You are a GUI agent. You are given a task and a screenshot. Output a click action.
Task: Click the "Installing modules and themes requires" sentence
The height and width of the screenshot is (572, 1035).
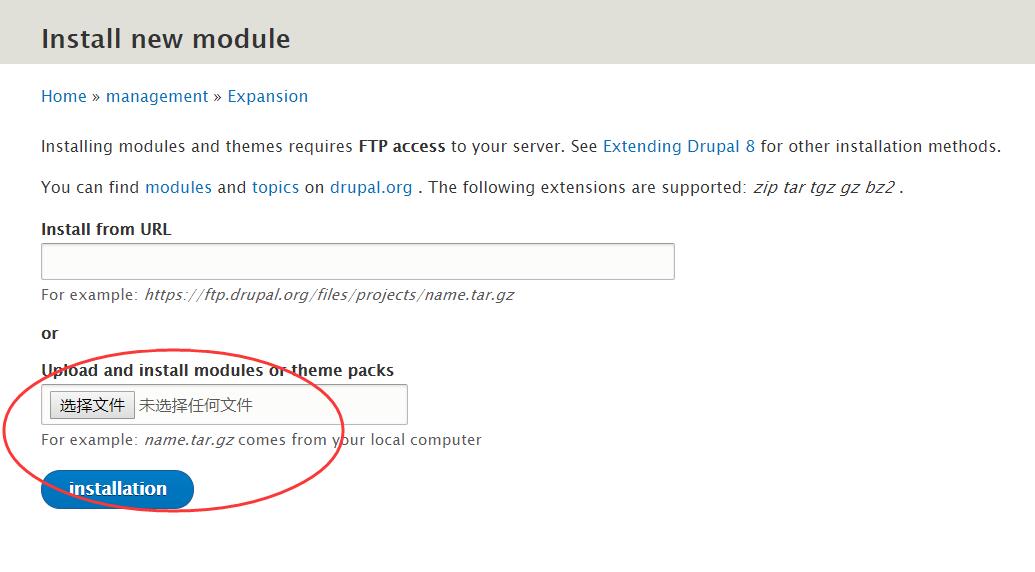click(x=197, y=146)
